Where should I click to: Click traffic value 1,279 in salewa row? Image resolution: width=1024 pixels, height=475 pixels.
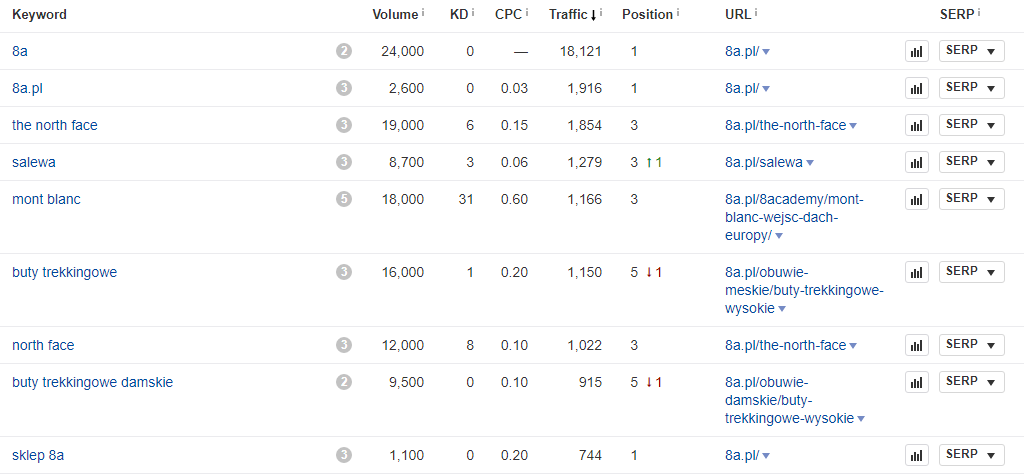coord(584,162)
